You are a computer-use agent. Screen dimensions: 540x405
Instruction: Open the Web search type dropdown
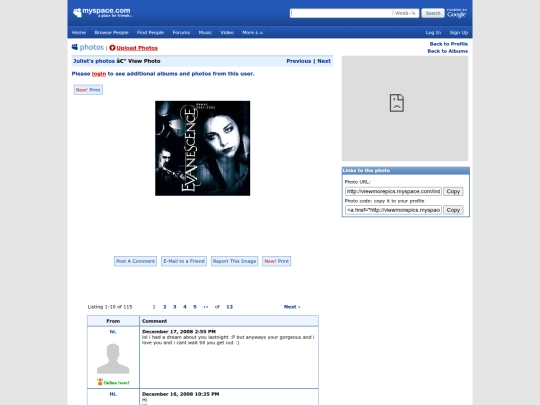[x=405, y=13]
